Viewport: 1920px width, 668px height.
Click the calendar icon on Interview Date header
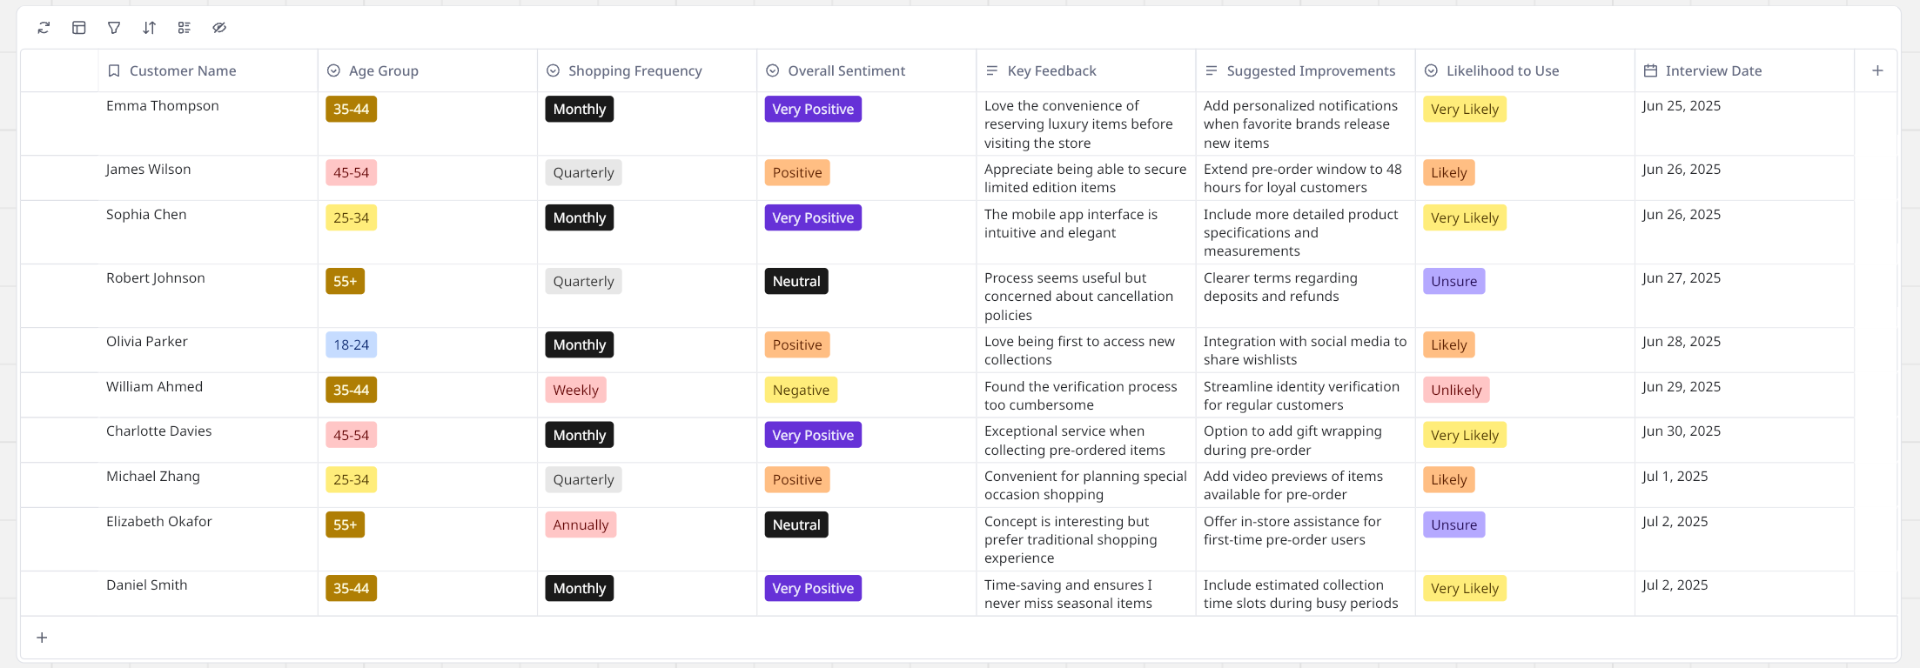coord(1651,70)
